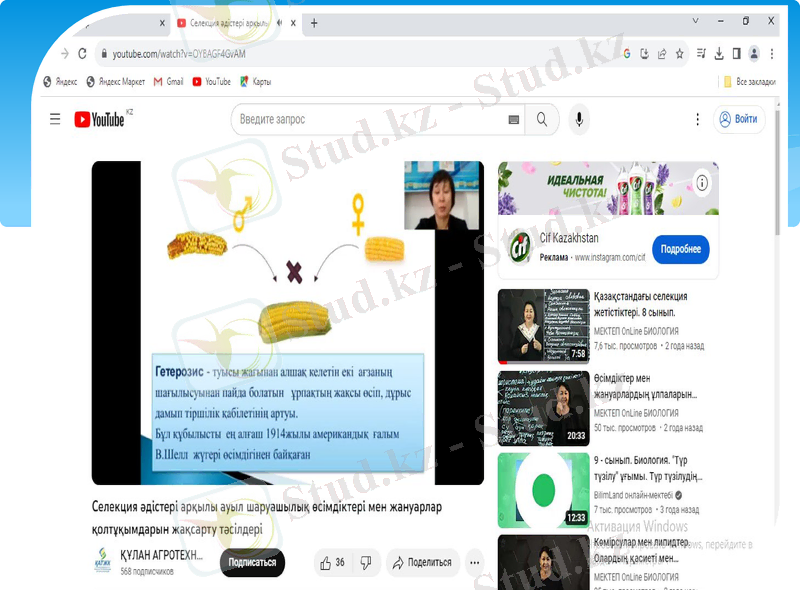The width and height of the screenshot is (800, 590).
Task: Click the search magnifier button
Action: 542,119
